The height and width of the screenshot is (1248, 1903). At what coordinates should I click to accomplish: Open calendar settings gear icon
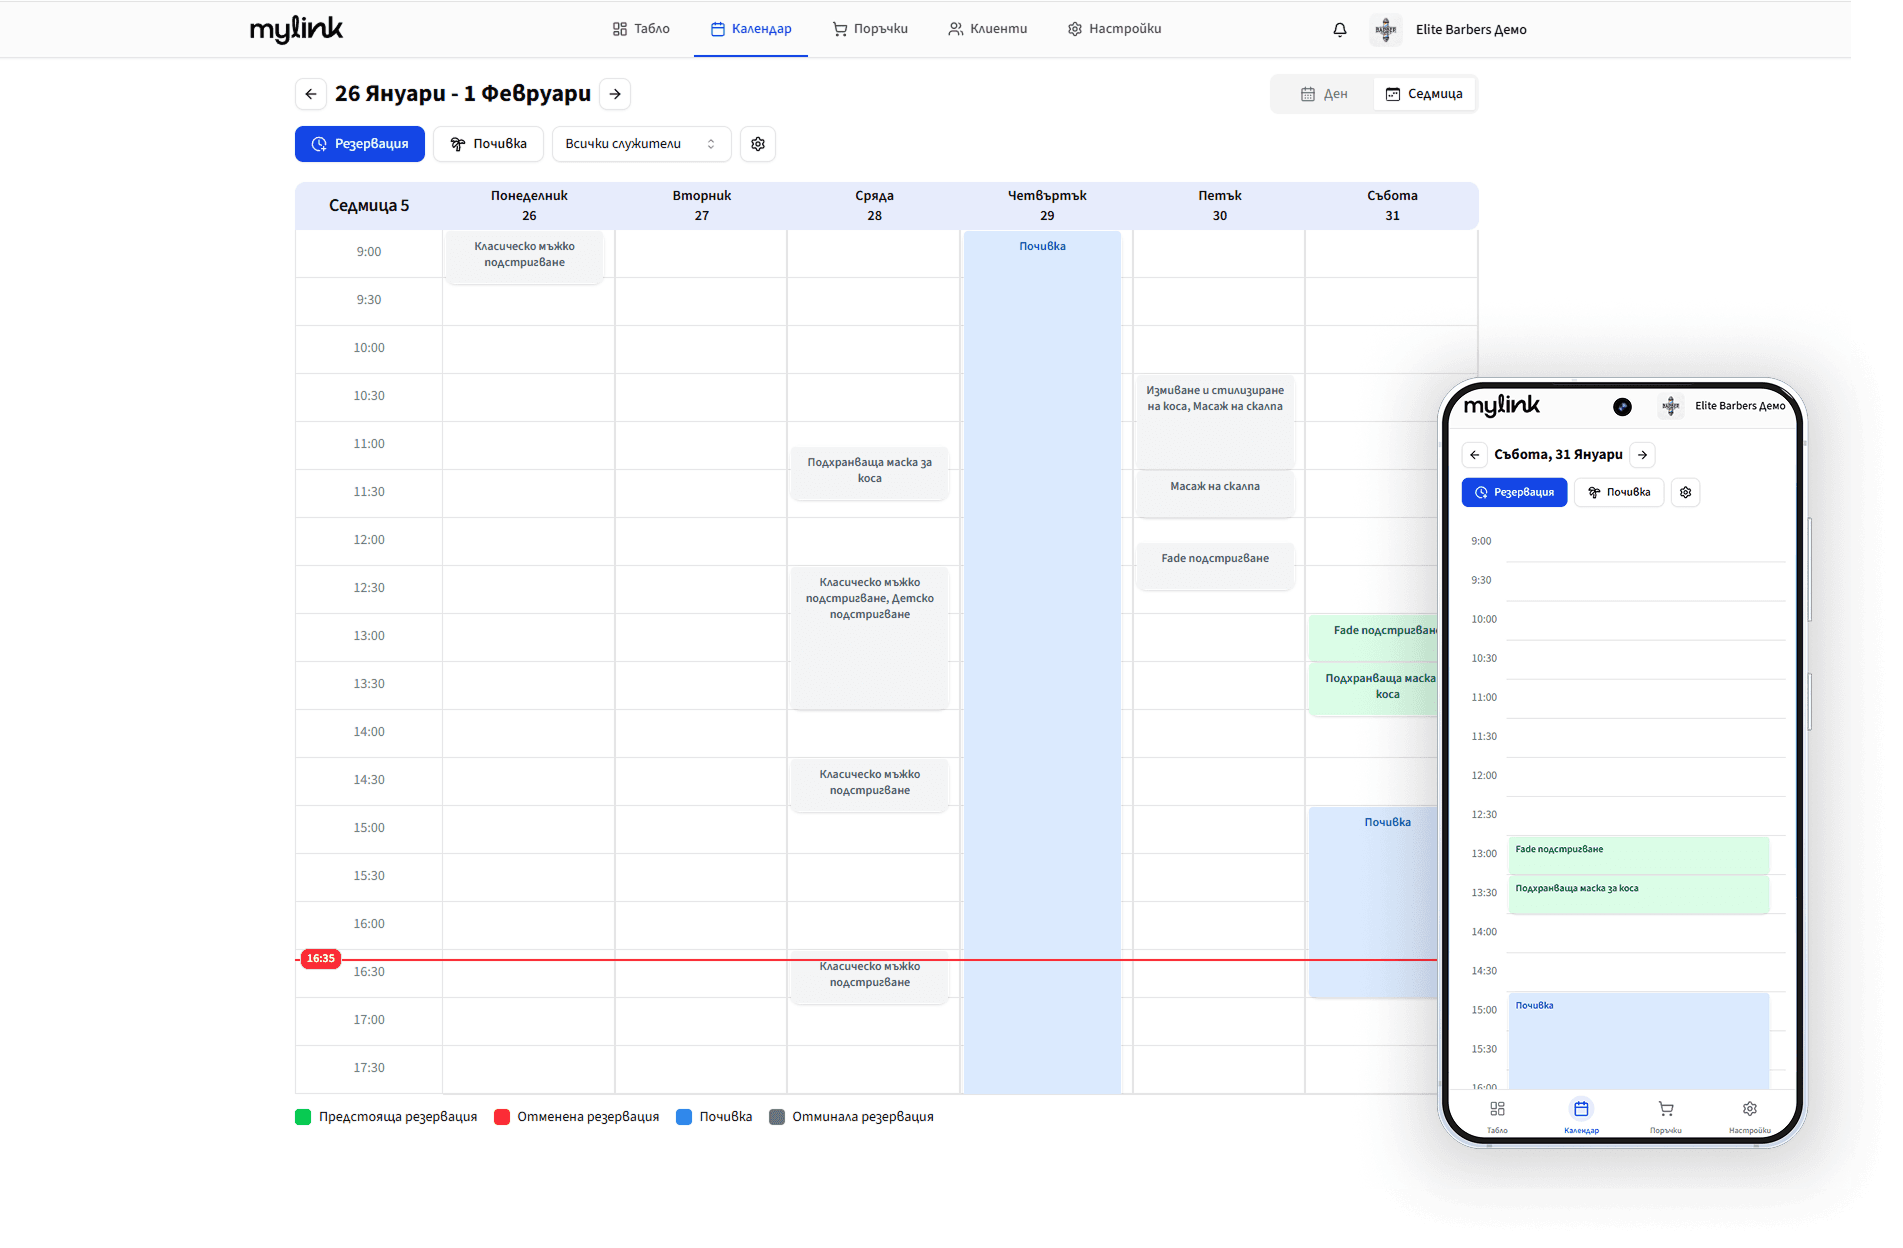(758, 144)
